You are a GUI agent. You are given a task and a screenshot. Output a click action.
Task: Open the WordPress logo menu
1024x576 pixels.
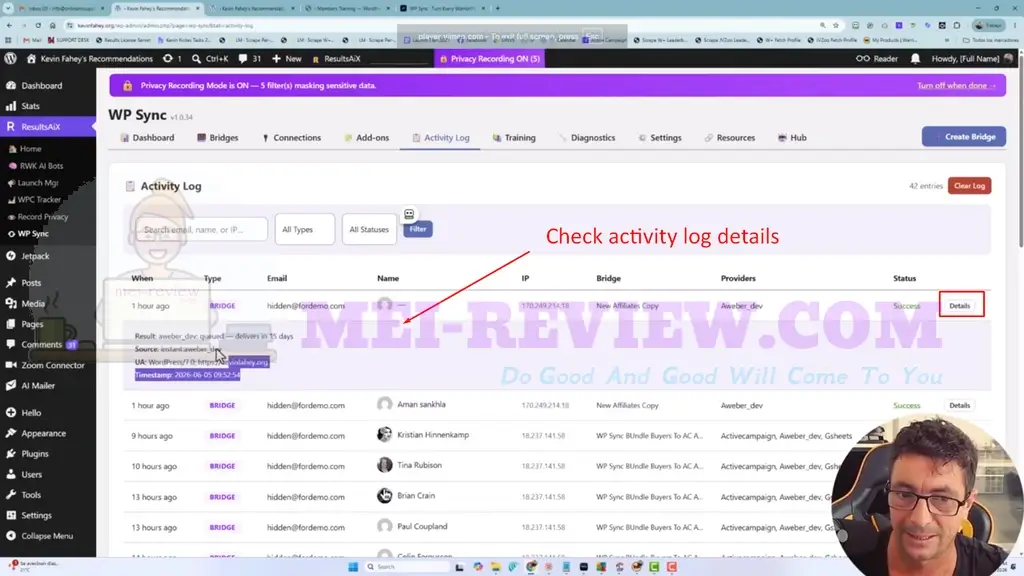10,58
